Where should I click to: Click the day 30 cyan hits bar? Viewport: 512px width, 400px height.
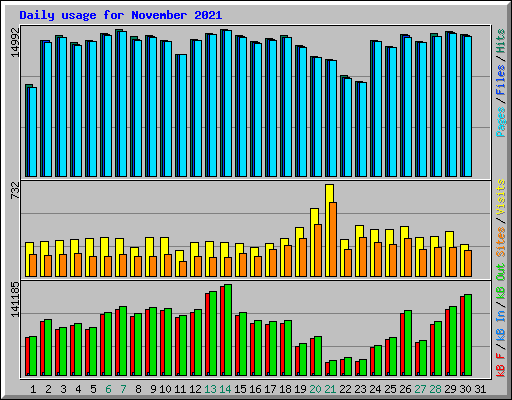tap(468, 106)
